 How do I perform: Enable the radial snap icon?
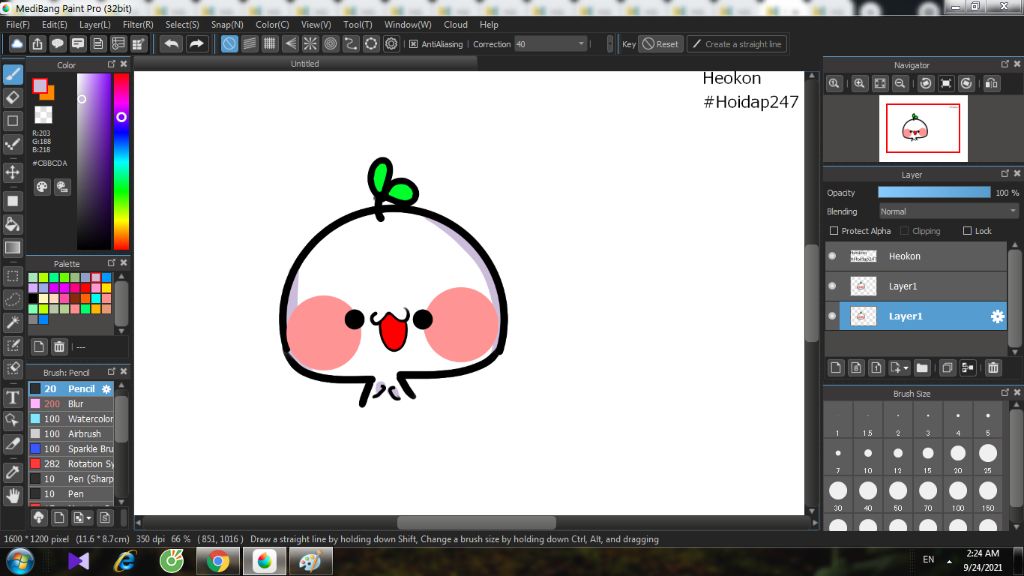310,44
